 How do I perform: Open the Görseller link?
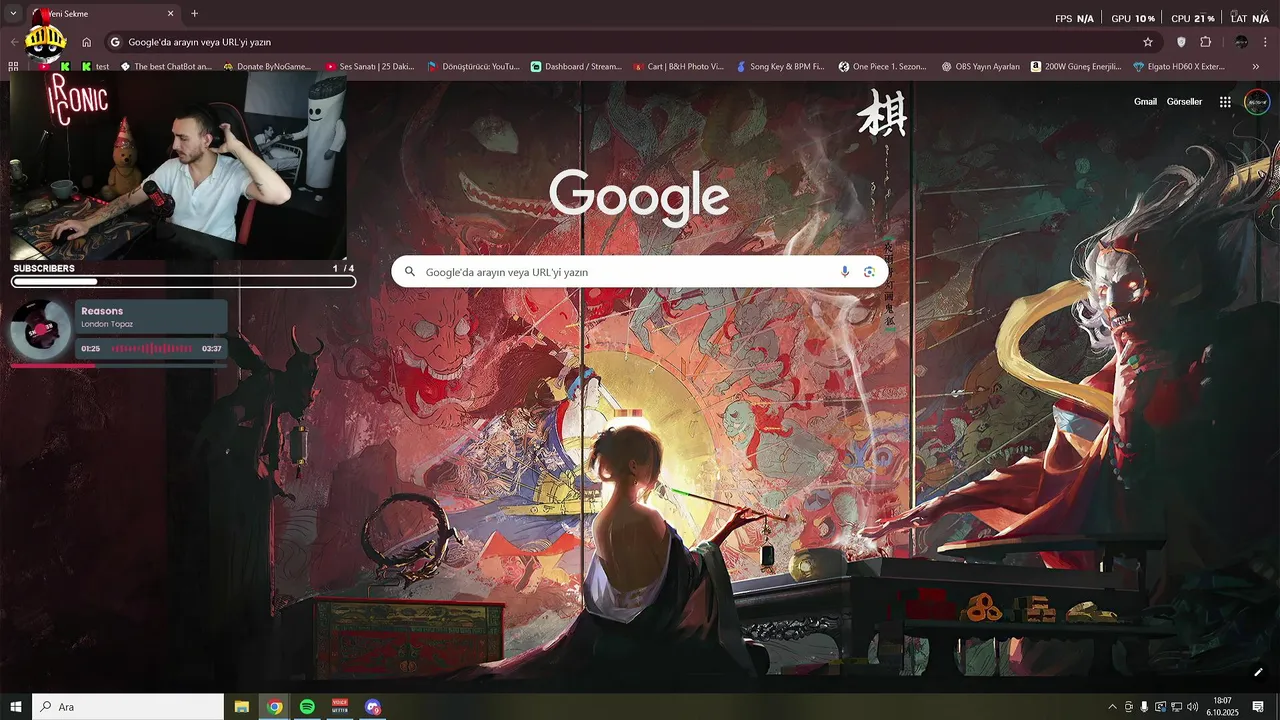(1184, 102)
